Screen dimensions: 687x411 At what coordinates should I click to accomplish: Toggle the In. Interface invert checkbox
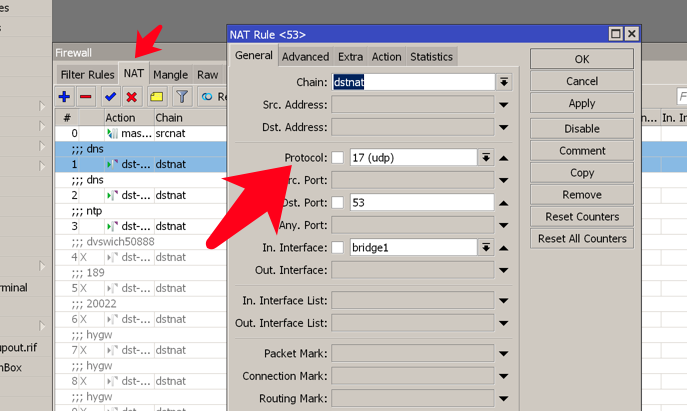[x=337, y=248]
